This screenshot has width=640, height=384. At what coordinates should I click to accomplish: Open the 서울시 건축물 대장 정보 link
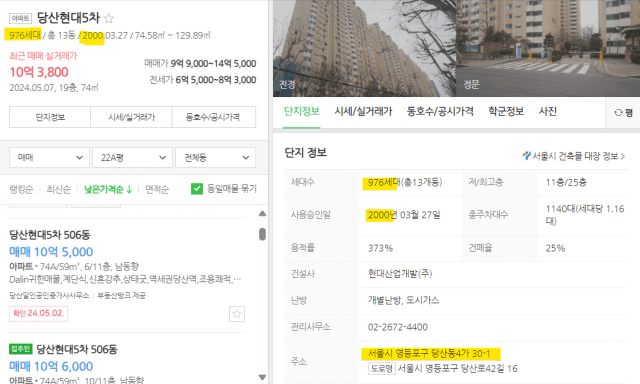coord(573,156)
